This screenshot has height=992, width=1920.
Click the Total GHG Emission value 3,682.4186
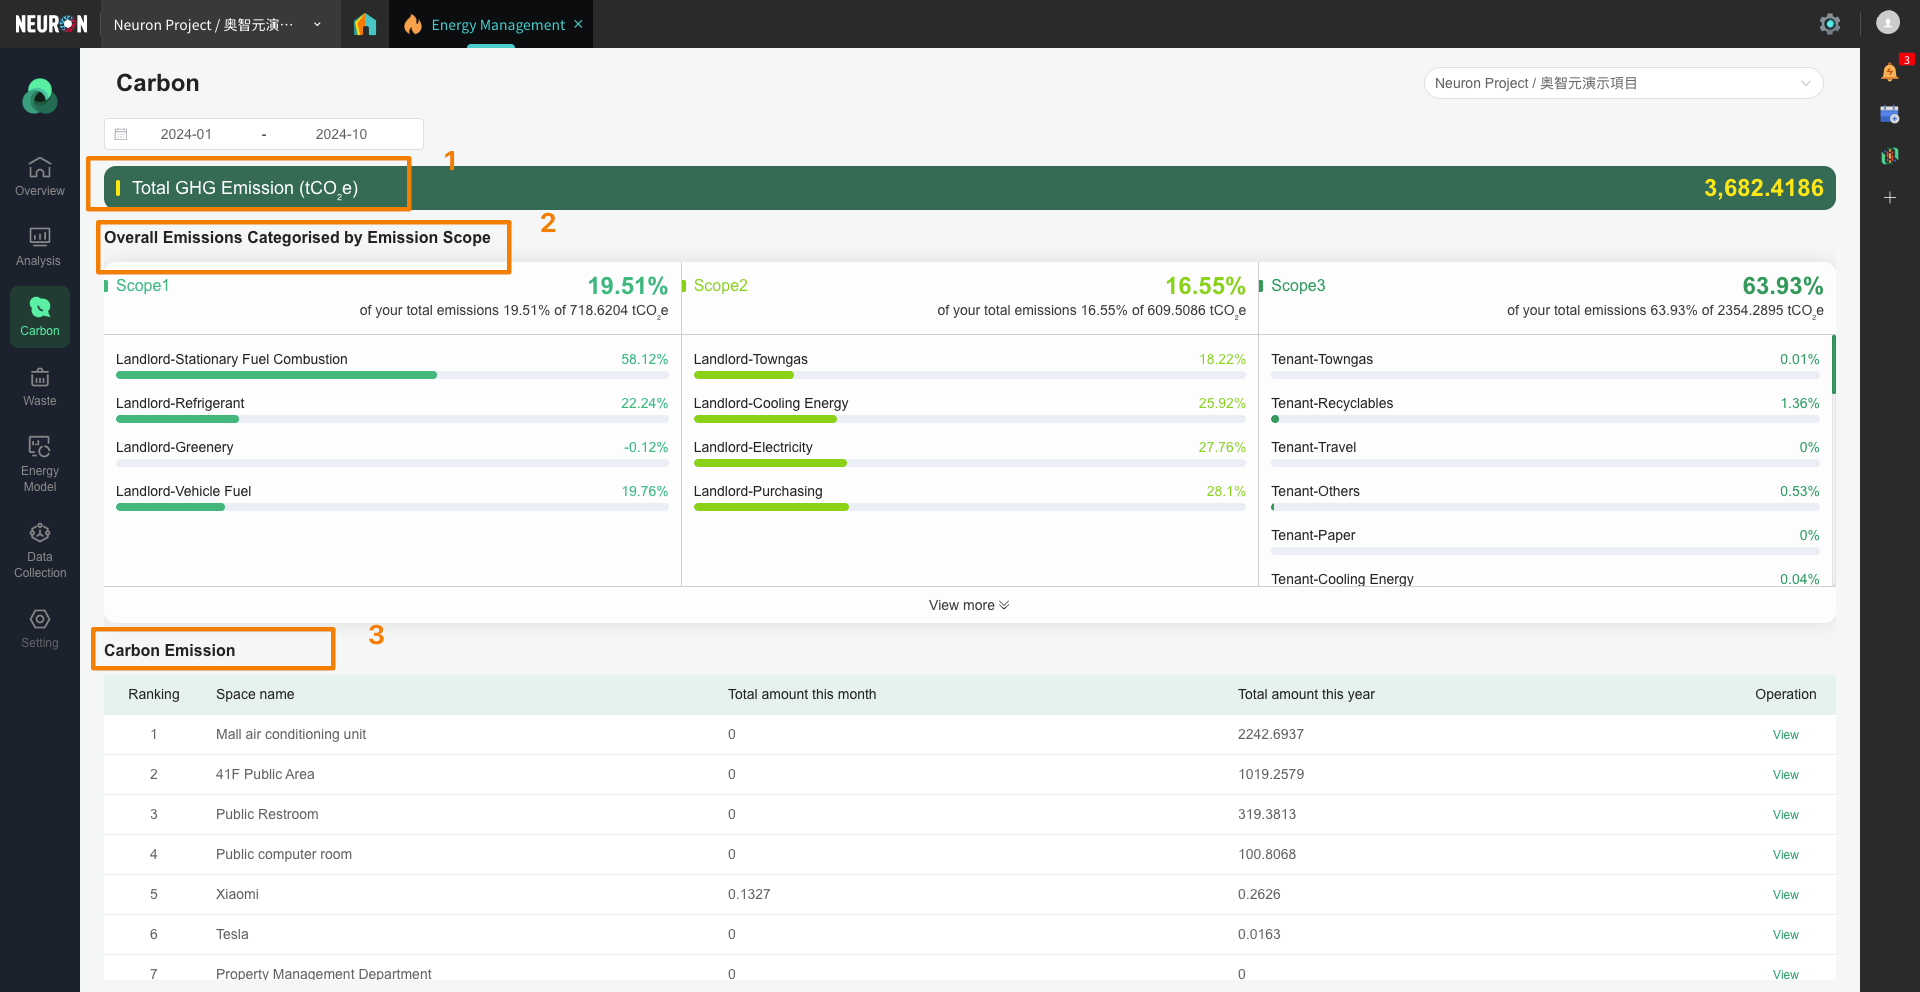(1763, 188)
